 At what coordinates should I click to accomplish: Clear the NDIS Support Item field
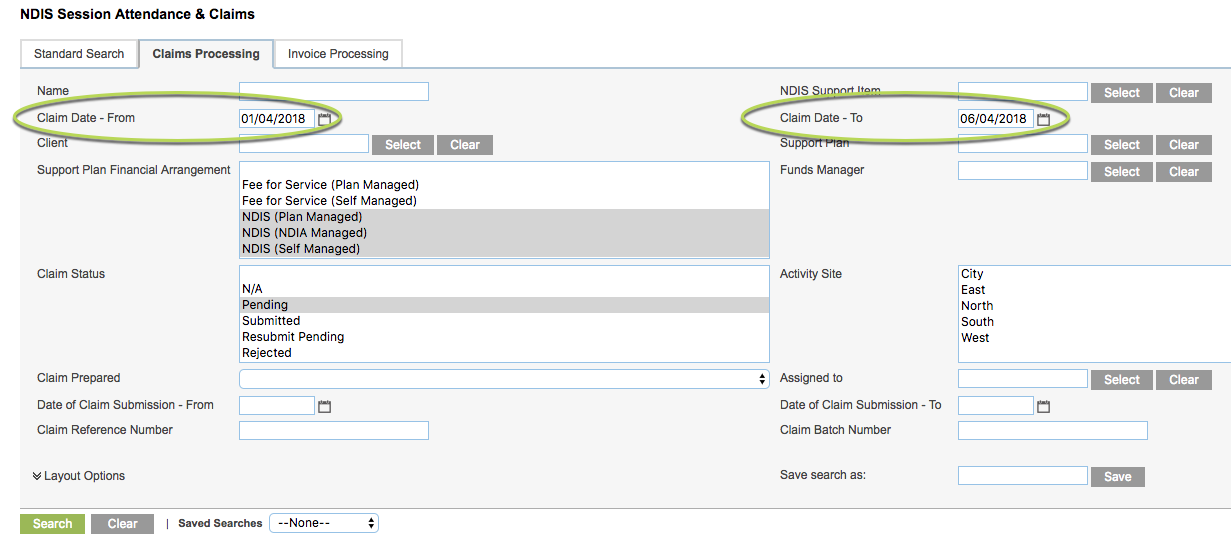1184,93
